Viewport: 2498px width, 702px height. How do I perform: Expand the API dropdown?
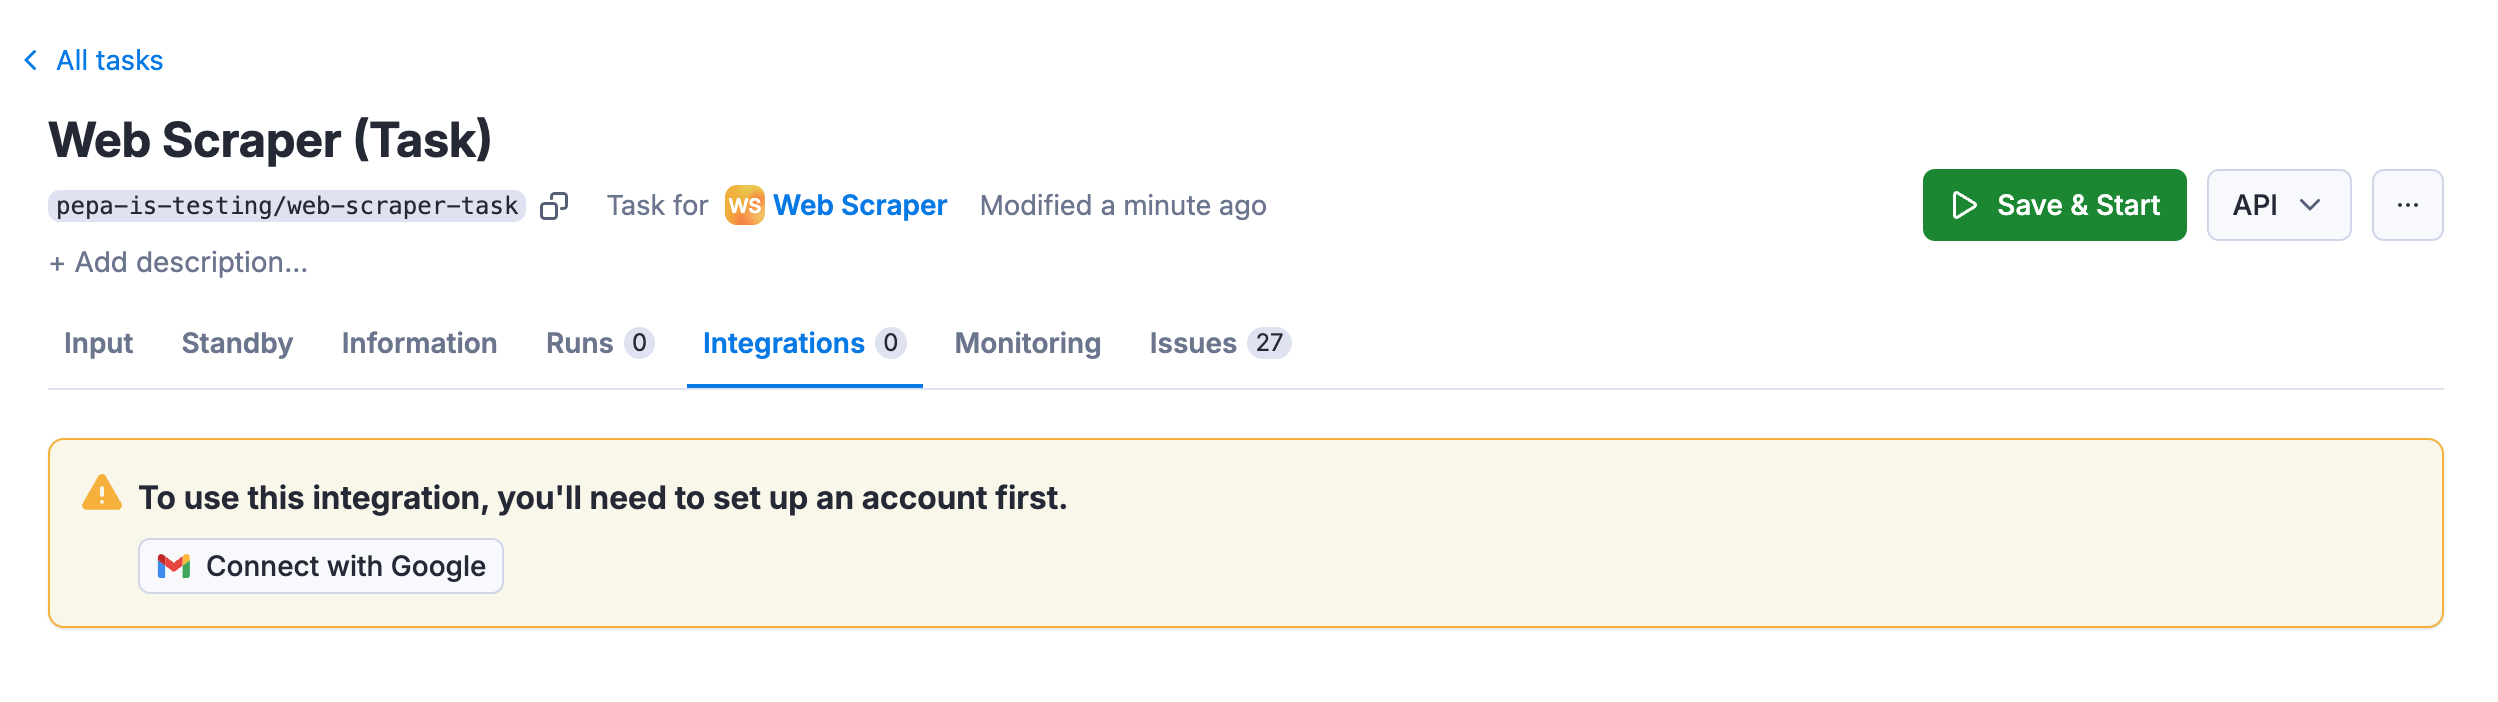point(2278,205)
